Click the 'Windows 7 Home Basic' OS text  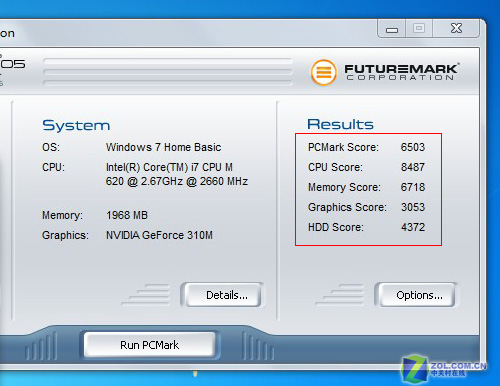[x=163, y=147]
